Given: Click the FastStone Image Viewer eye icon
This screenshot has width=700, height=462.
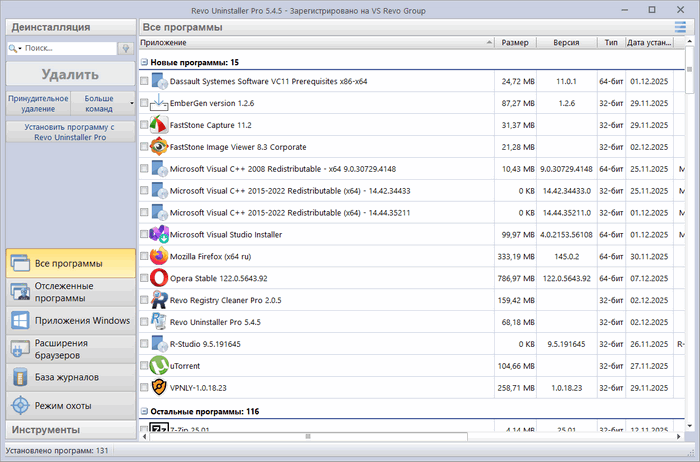Looking at the screenshot, I should [160, 147].
